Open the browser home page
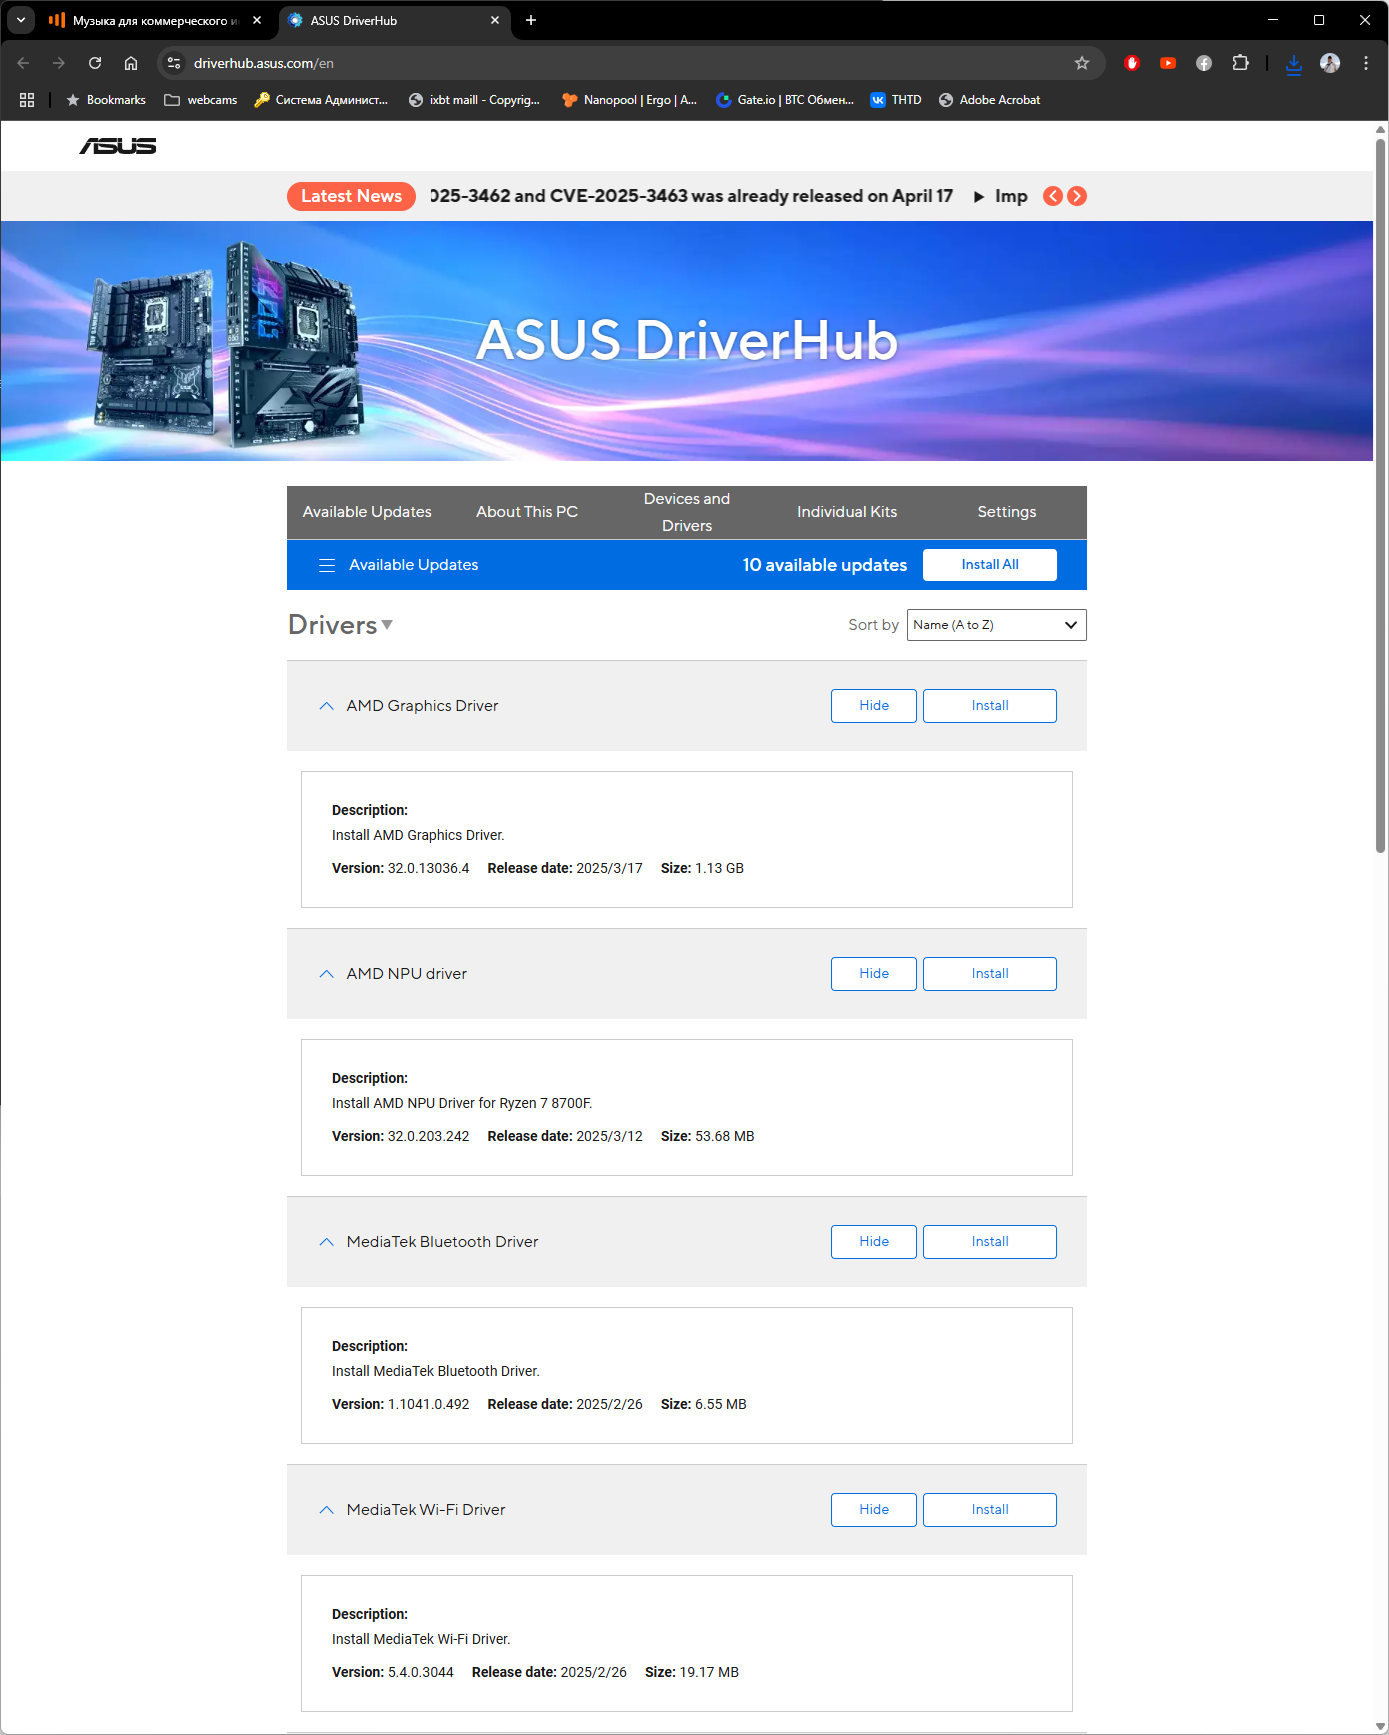Screen dimensions: 1389x1735 pos(131,63)
